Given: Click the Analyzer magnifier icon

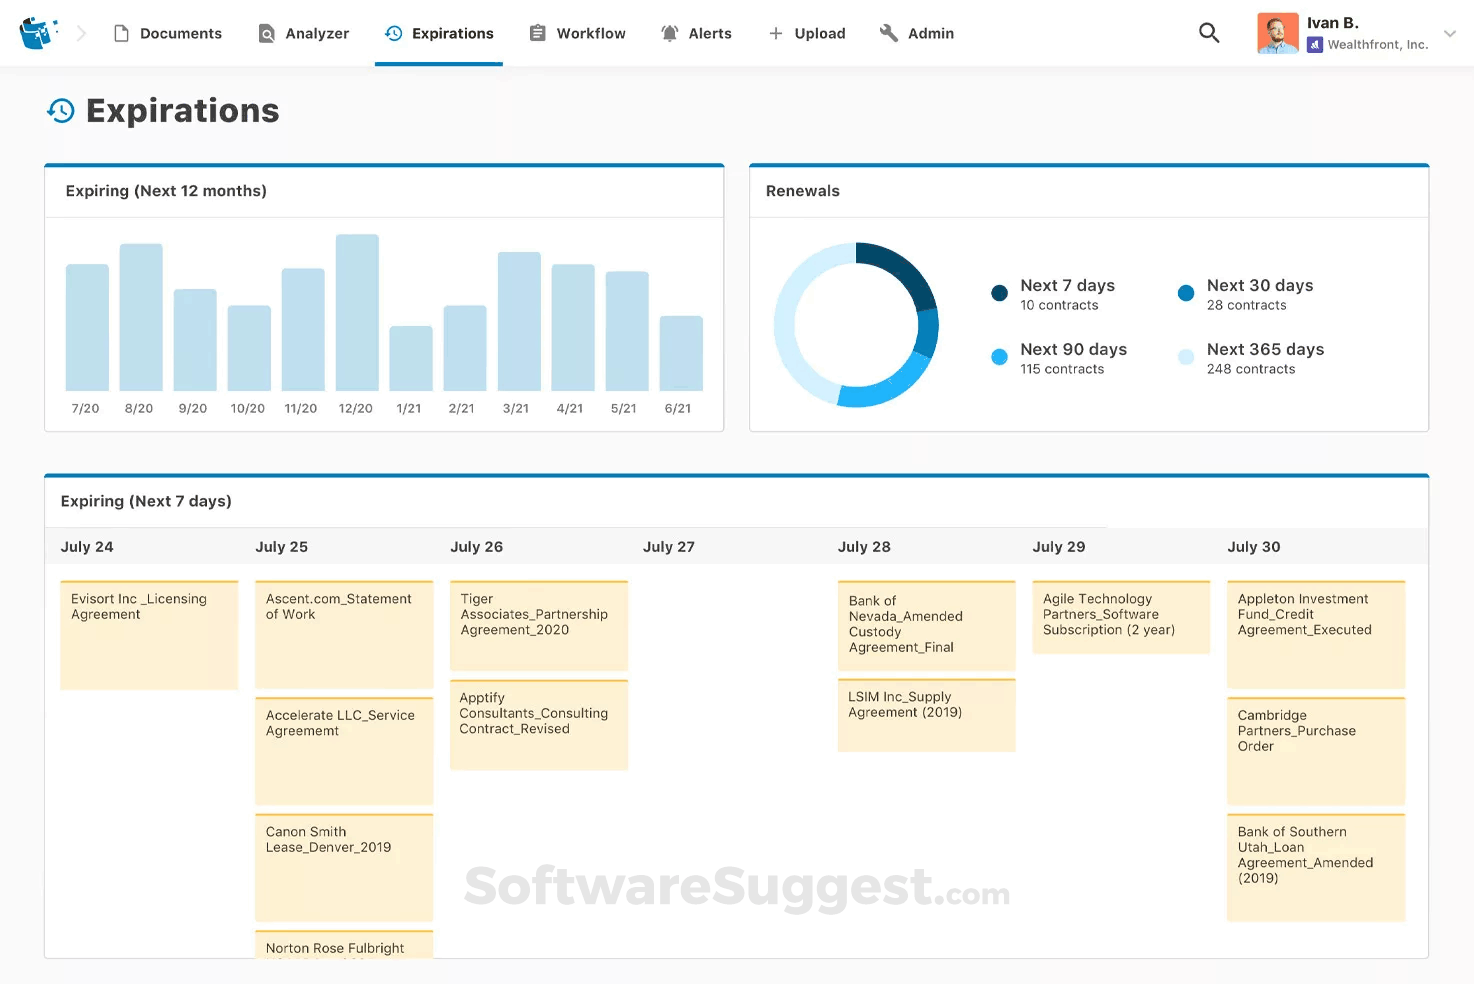Looking at the screenshot, I should tap(266, 33).
